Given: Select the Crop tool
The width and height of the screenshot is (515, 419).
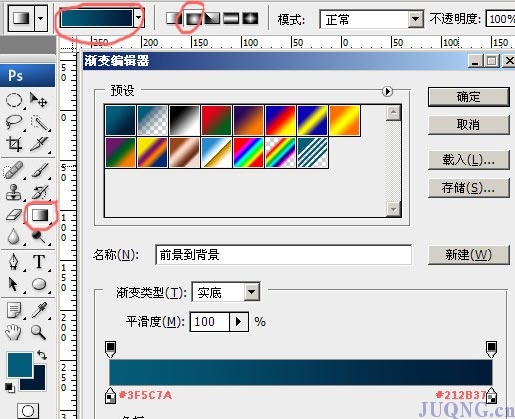Looking at the screenshot, I should pyautogui.click(x=14, y=144).
